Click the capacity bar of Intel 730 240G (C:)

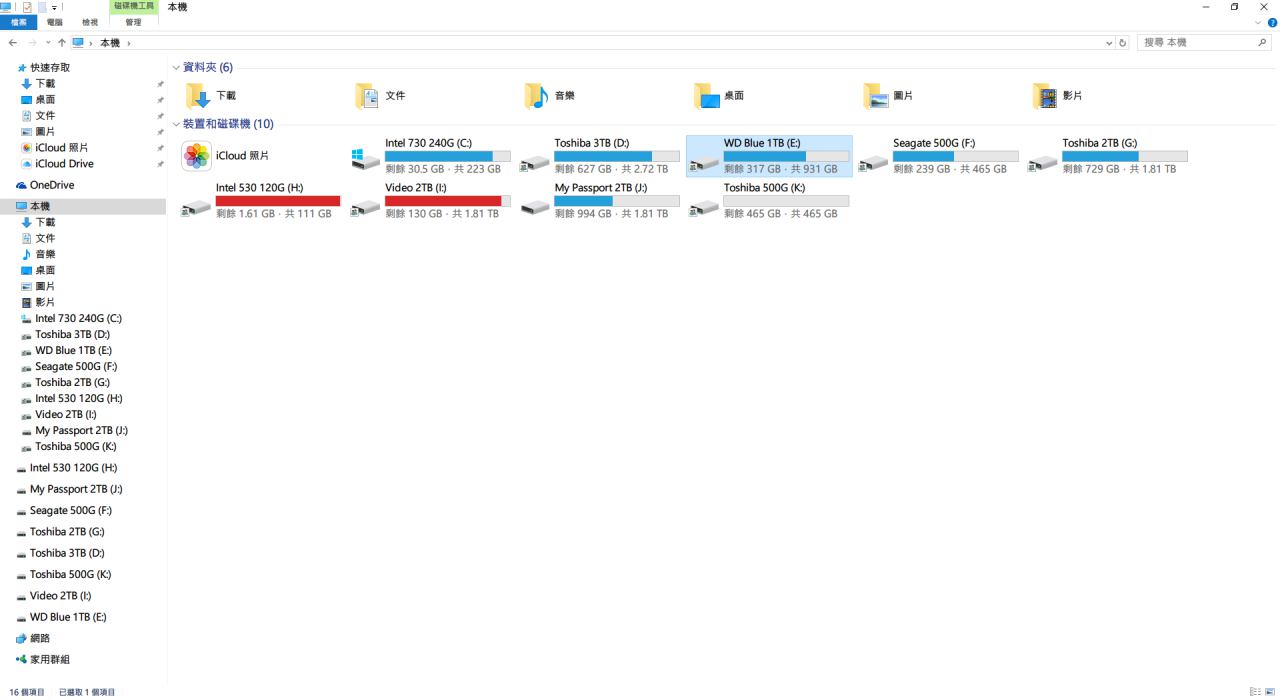447,156
